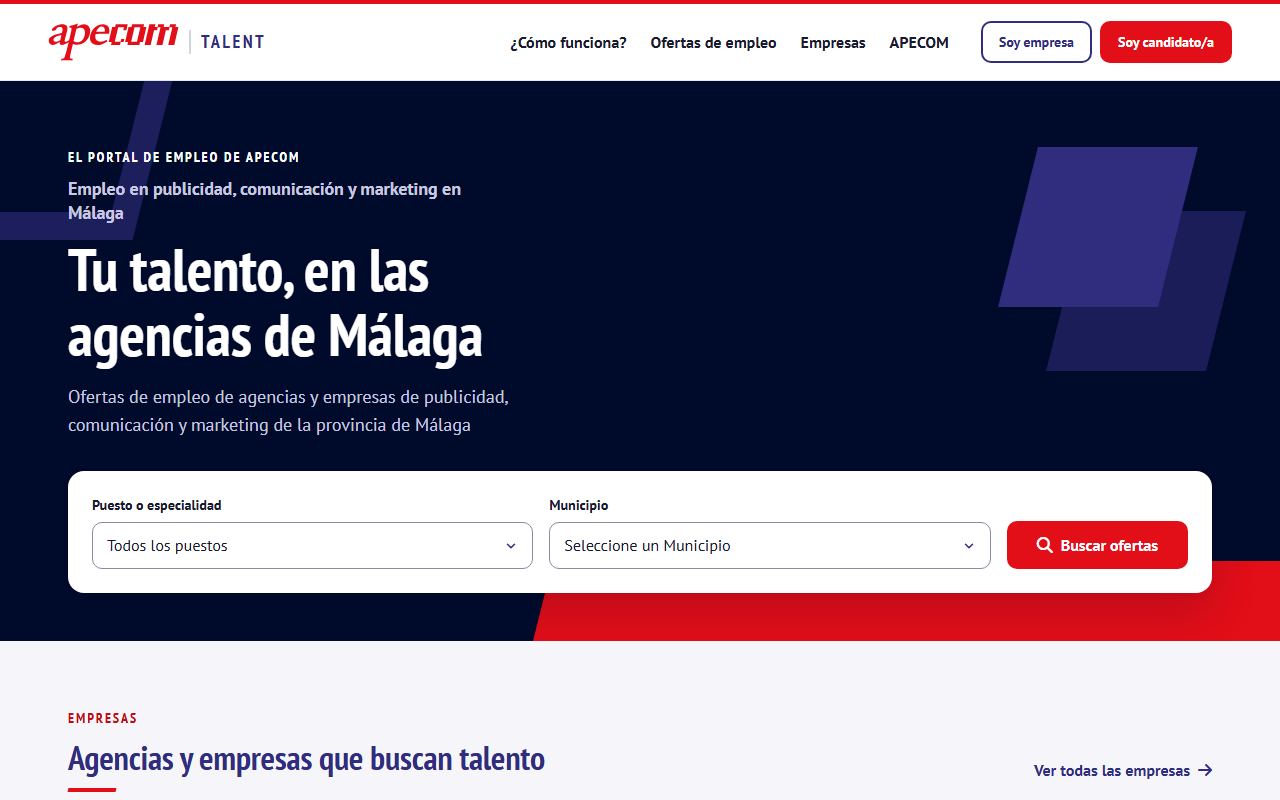Open the APECOM menu item
The height and width of the screenshot is (800, 1280).
(x=919, y=42)
